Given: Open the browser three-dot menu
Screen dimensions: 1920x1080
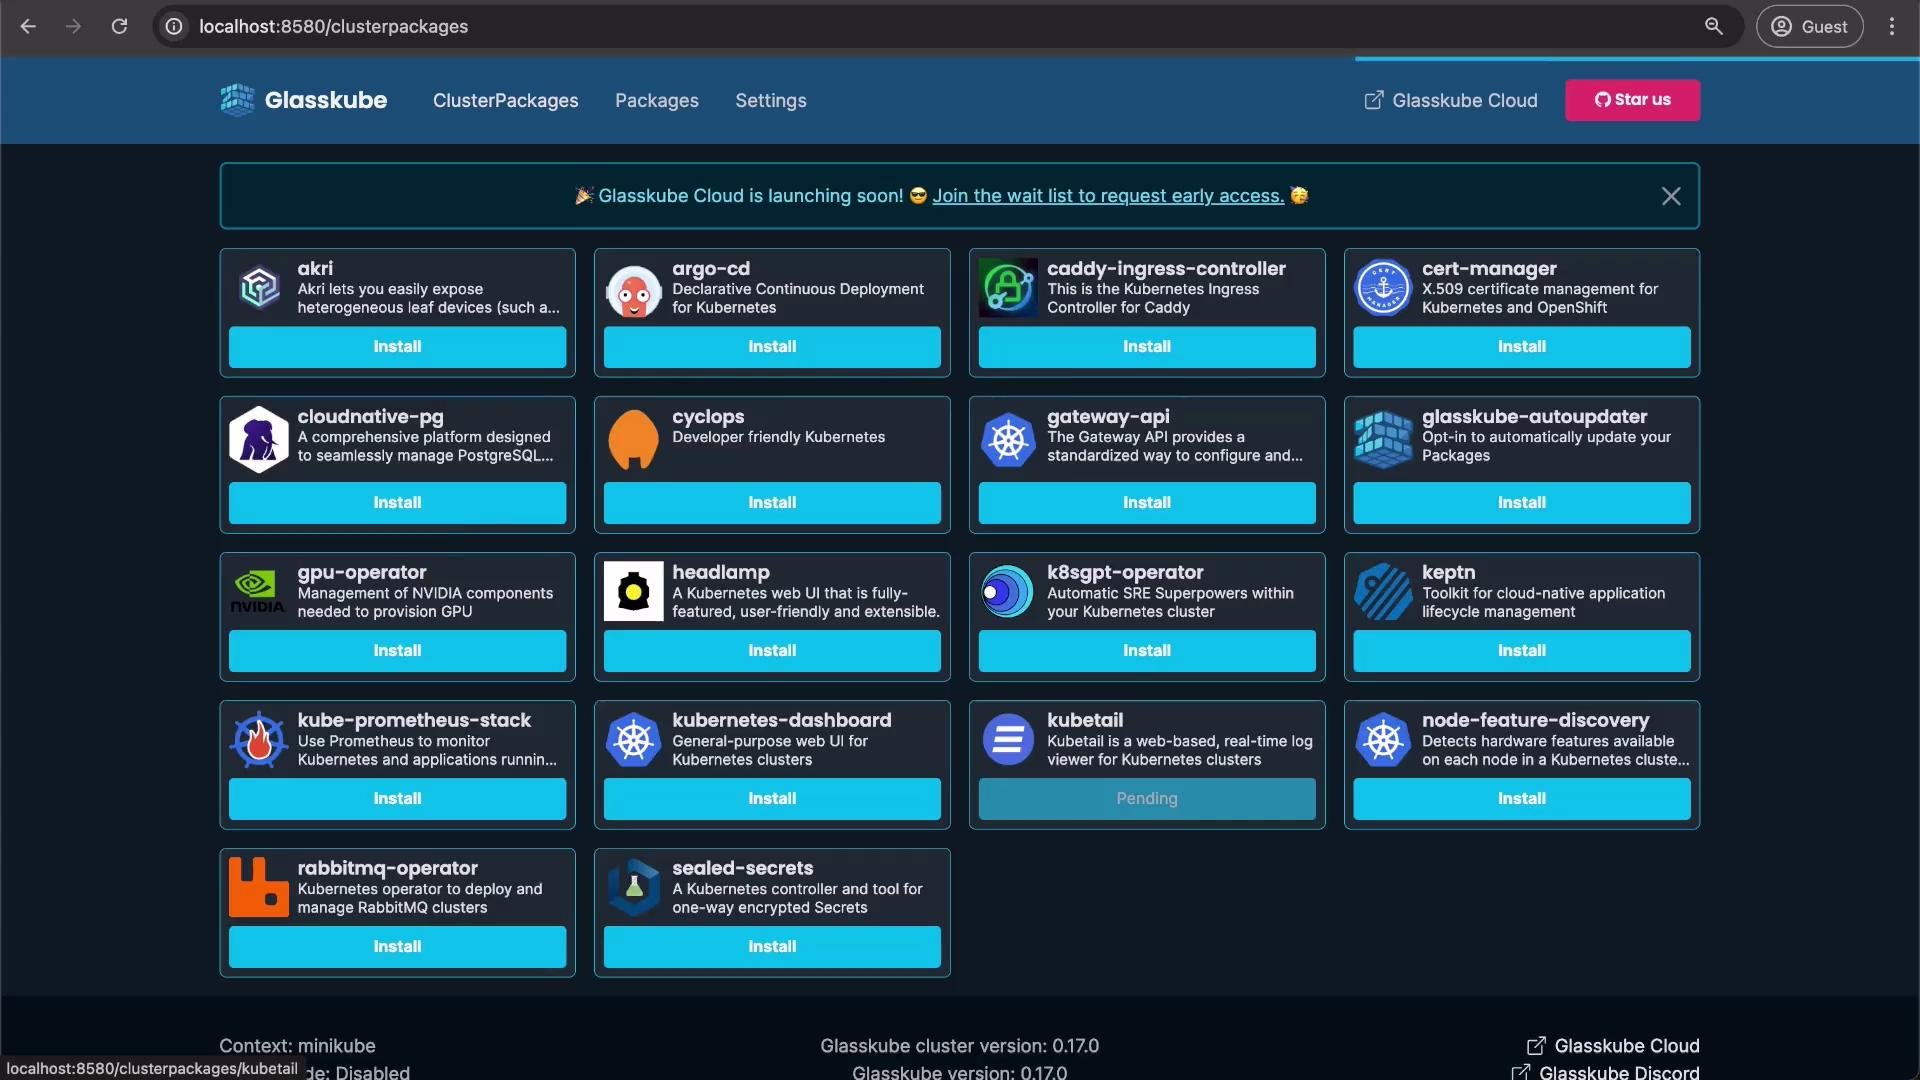Looking at the screenshot, I should pos(1892,27).
